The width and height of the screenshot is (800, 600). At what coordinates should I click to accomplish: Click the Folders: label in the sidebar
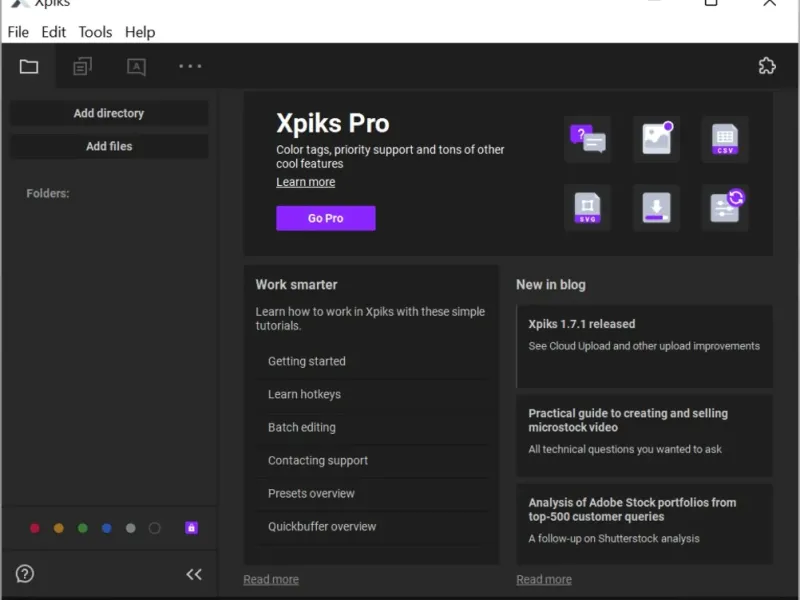point(48,193)
